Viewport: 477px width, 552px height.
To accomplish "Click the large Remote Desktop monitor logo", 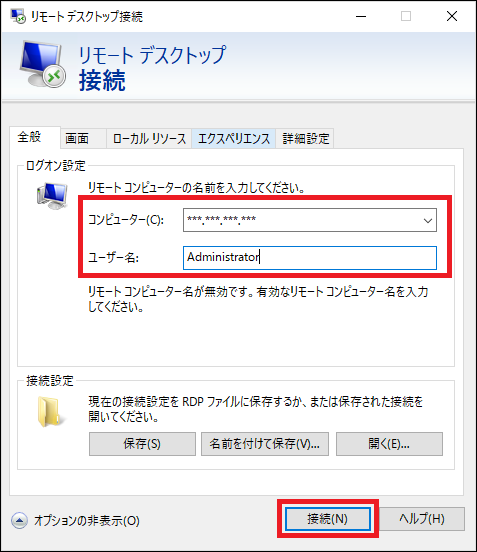I will coord(43,64).
